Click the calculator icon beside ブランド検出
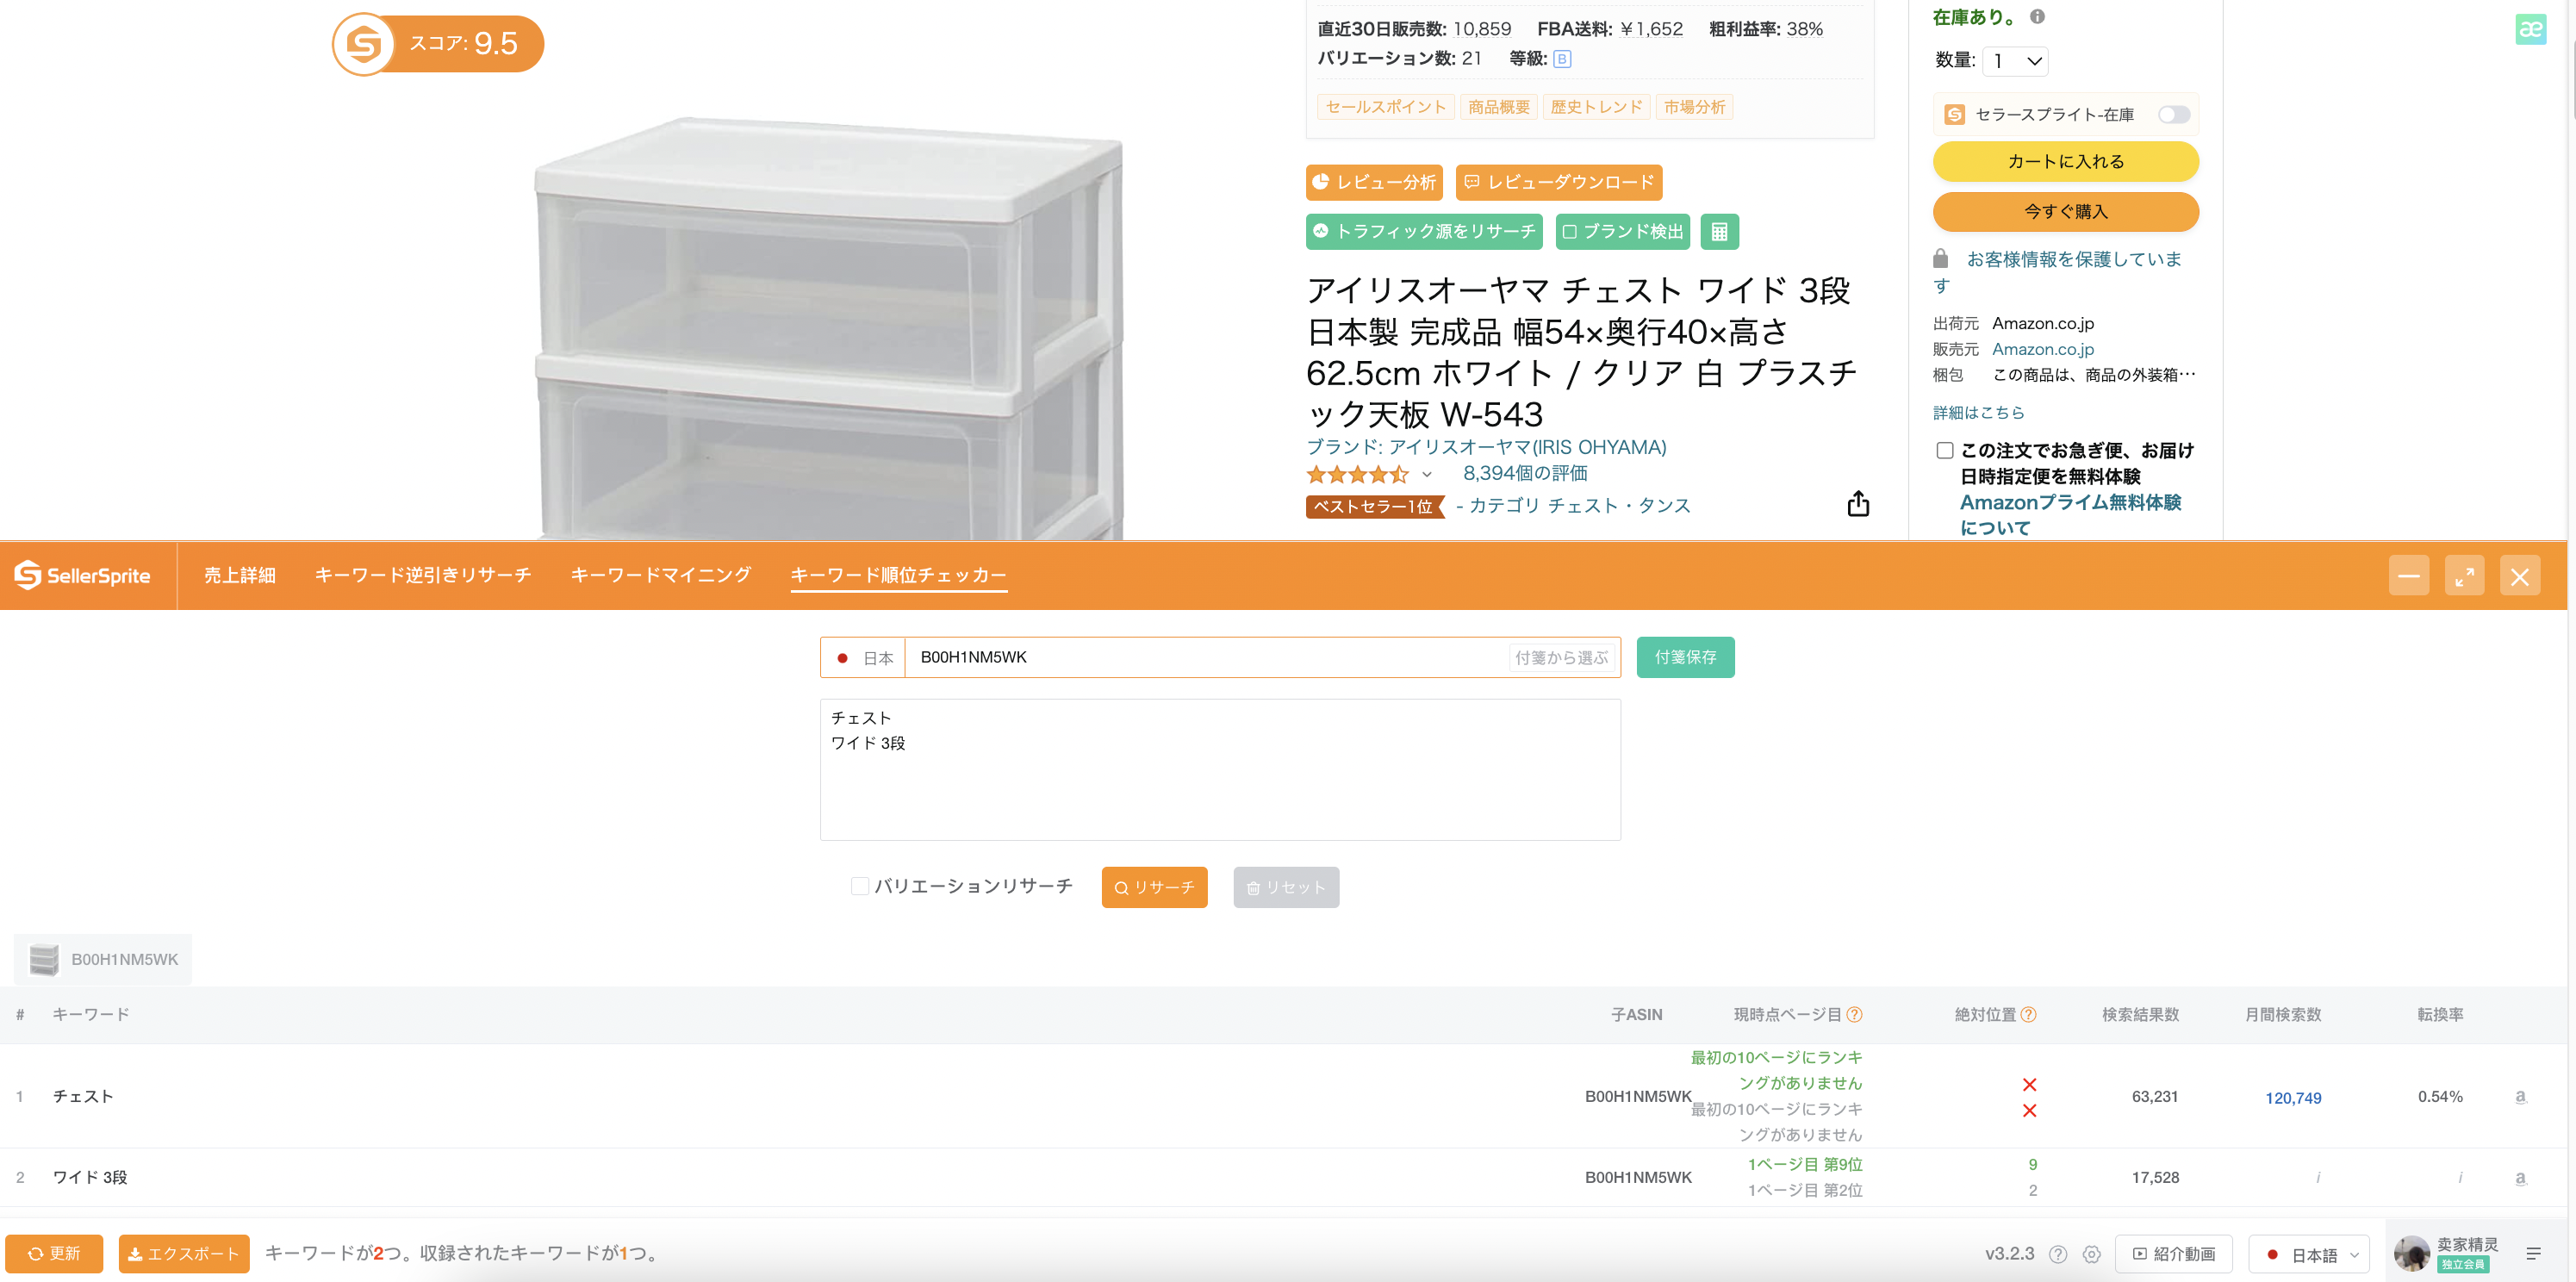The width and height of the screenshot is (2576, 1282). (x=1719, y=232)
